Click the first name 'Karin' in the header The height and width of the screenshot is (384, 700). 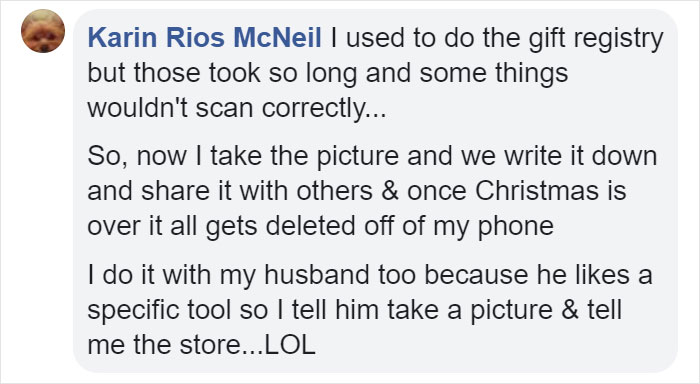click(x=123, y=38)
